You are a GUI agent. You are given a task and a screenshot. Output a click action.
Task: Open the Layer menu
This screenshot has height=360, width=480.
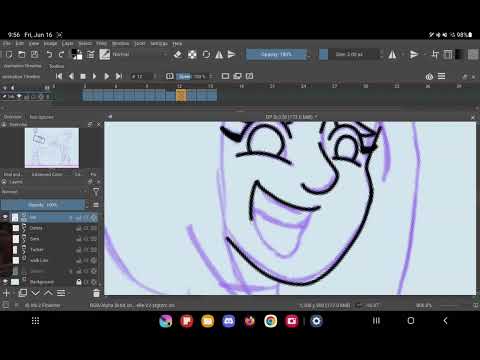[x=68, y=44]
